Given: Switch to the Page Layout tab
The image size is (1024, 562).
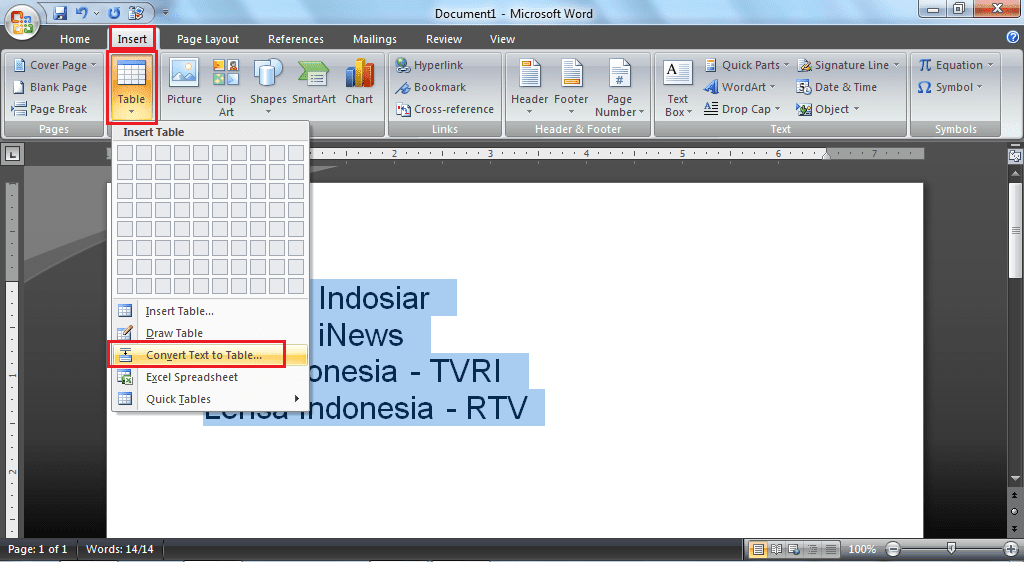Looking at the screenshot, I should [207, 39].
